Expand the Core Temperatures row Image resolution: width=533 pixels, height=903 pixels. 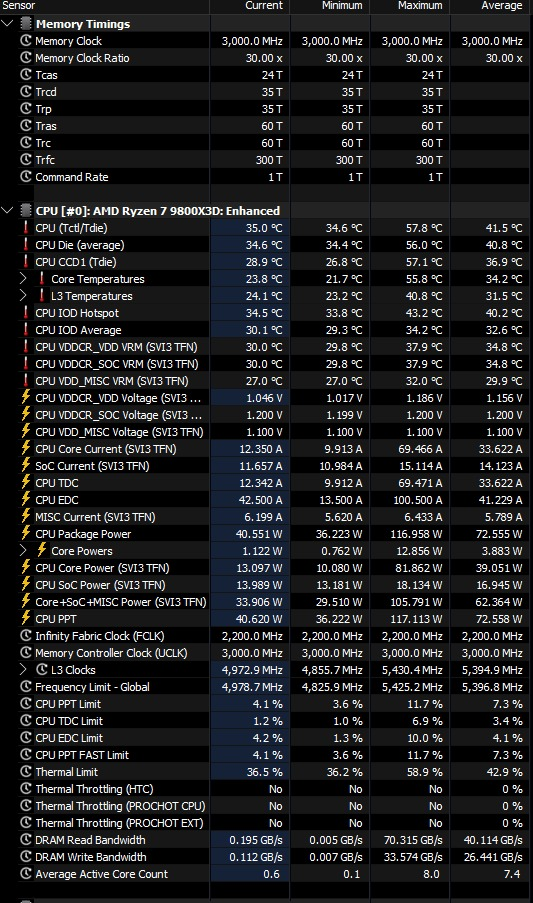23,279
